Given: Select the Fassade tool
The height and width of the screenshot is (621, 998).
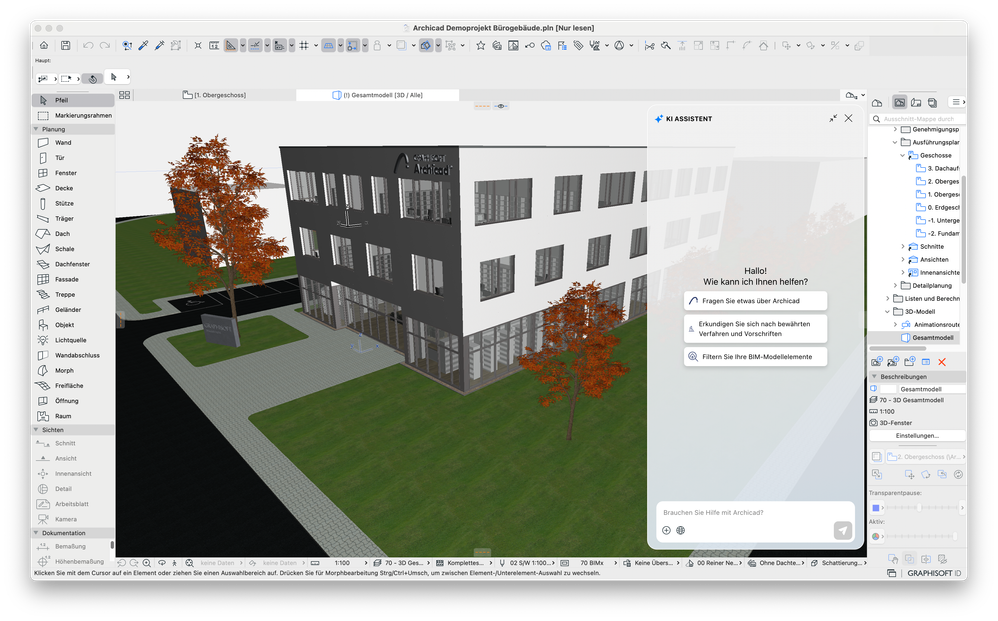Looking at the screenshot, I should [x=73, y=279].
